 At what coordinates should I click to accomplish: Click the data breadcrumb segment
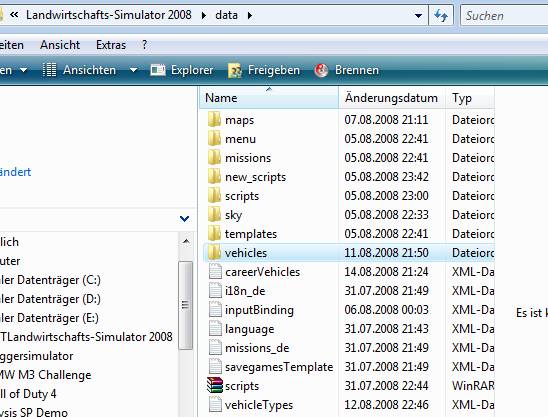tap(226, 15)
